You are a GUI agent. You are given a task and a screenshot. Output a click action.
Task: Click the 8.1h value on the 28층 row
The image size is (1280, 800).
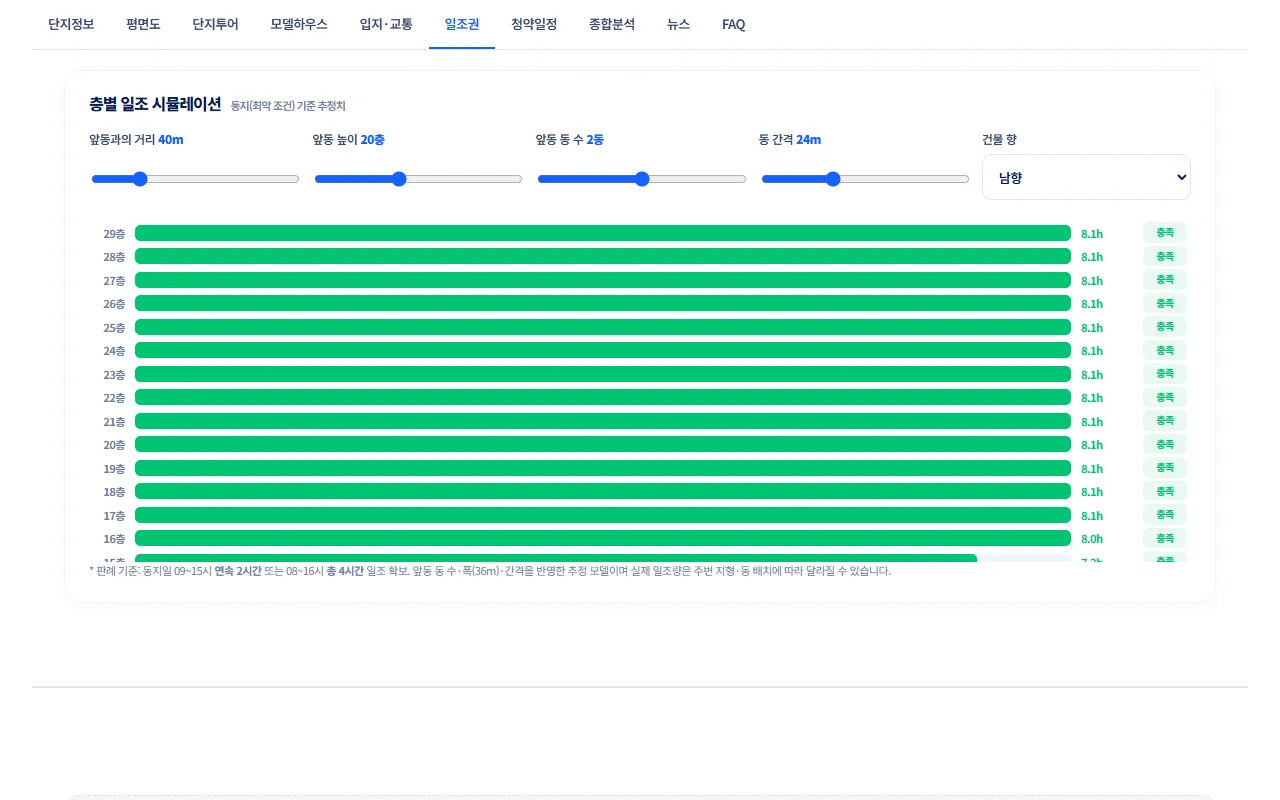[1092, 257]
